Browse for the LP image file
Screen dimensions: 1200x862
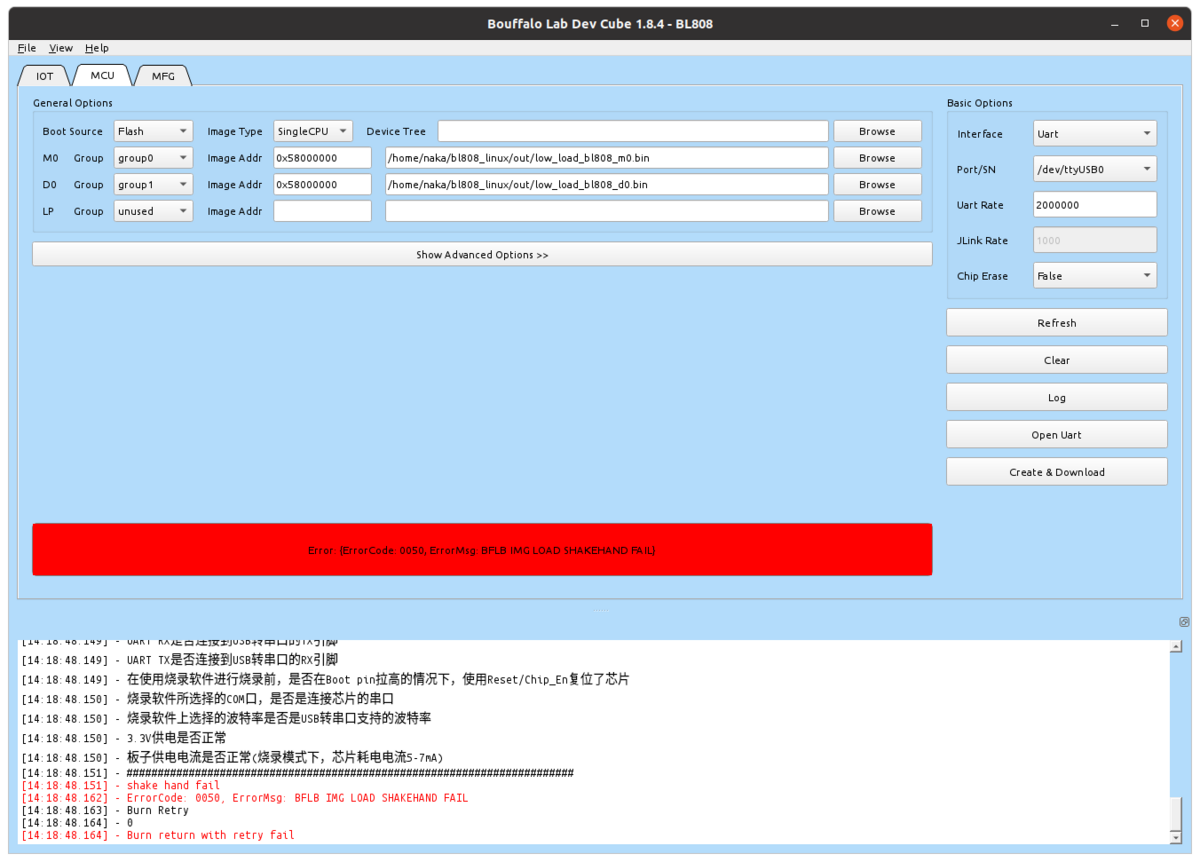tap(877, 211)
